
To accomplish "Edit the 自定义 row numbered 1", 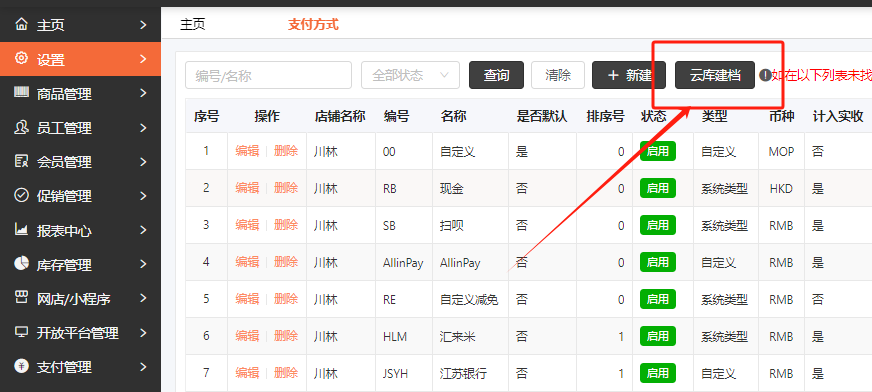I will pyautogui.click(x=247, y=151).
